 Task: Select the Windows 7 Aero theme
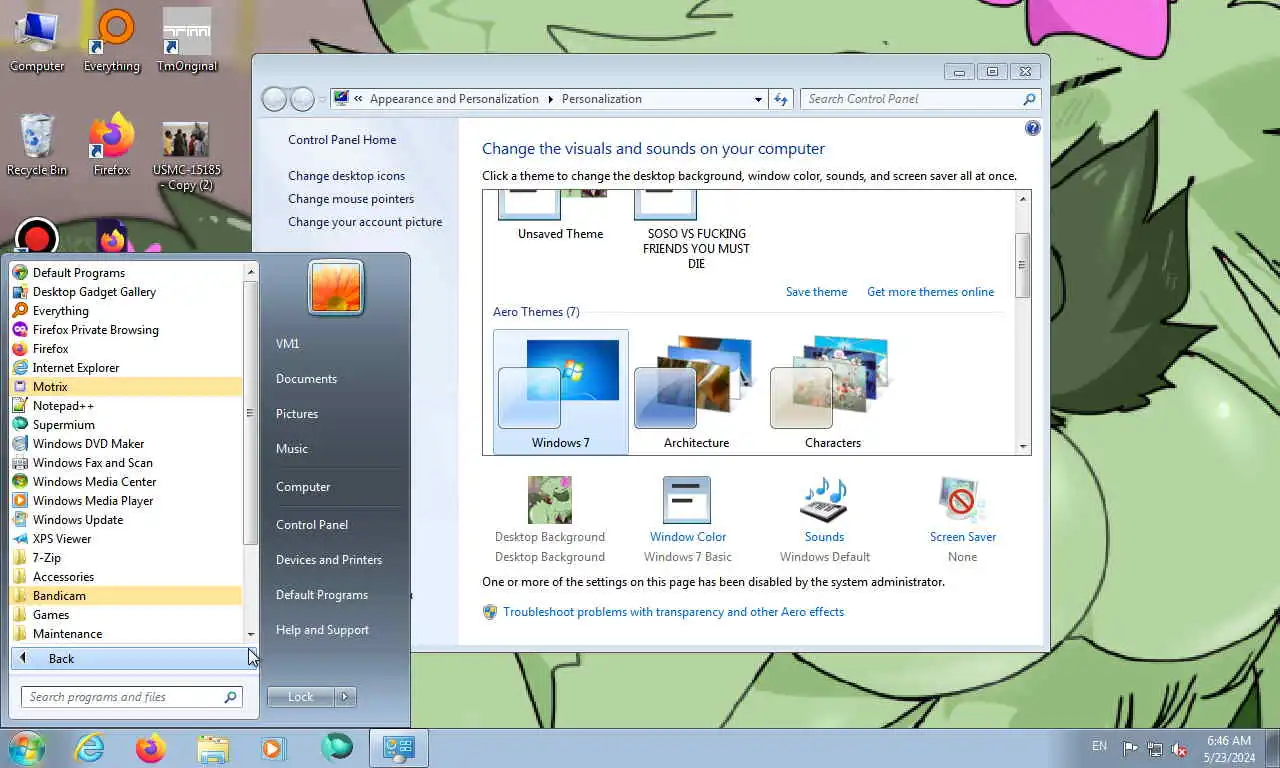(560, 392)
